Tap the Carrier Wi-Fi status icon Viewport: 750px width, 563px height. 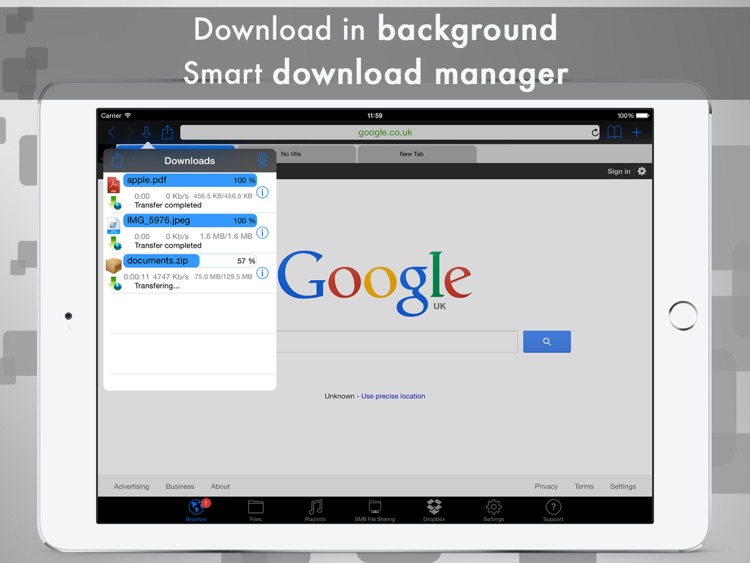click(128, 115)
